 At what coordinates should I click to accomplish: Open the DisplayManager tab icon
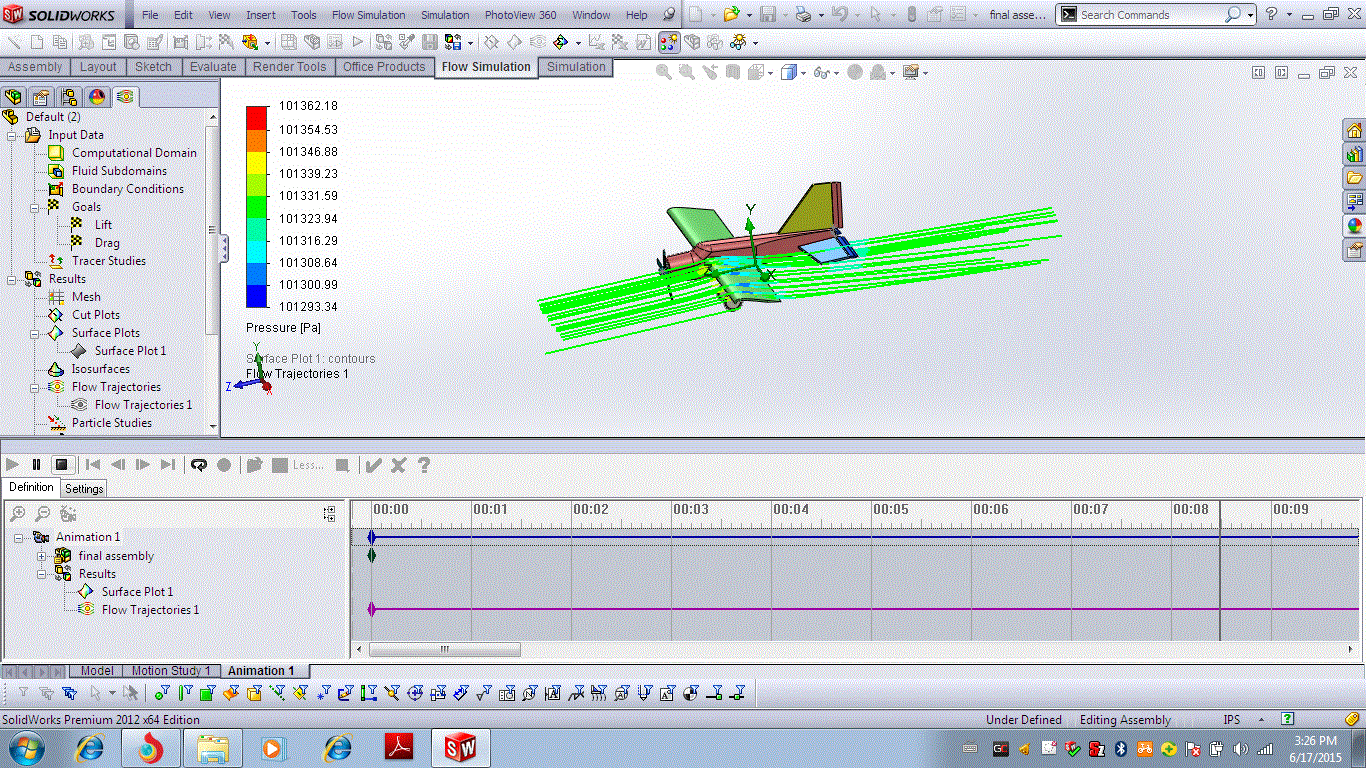point(96,97)
